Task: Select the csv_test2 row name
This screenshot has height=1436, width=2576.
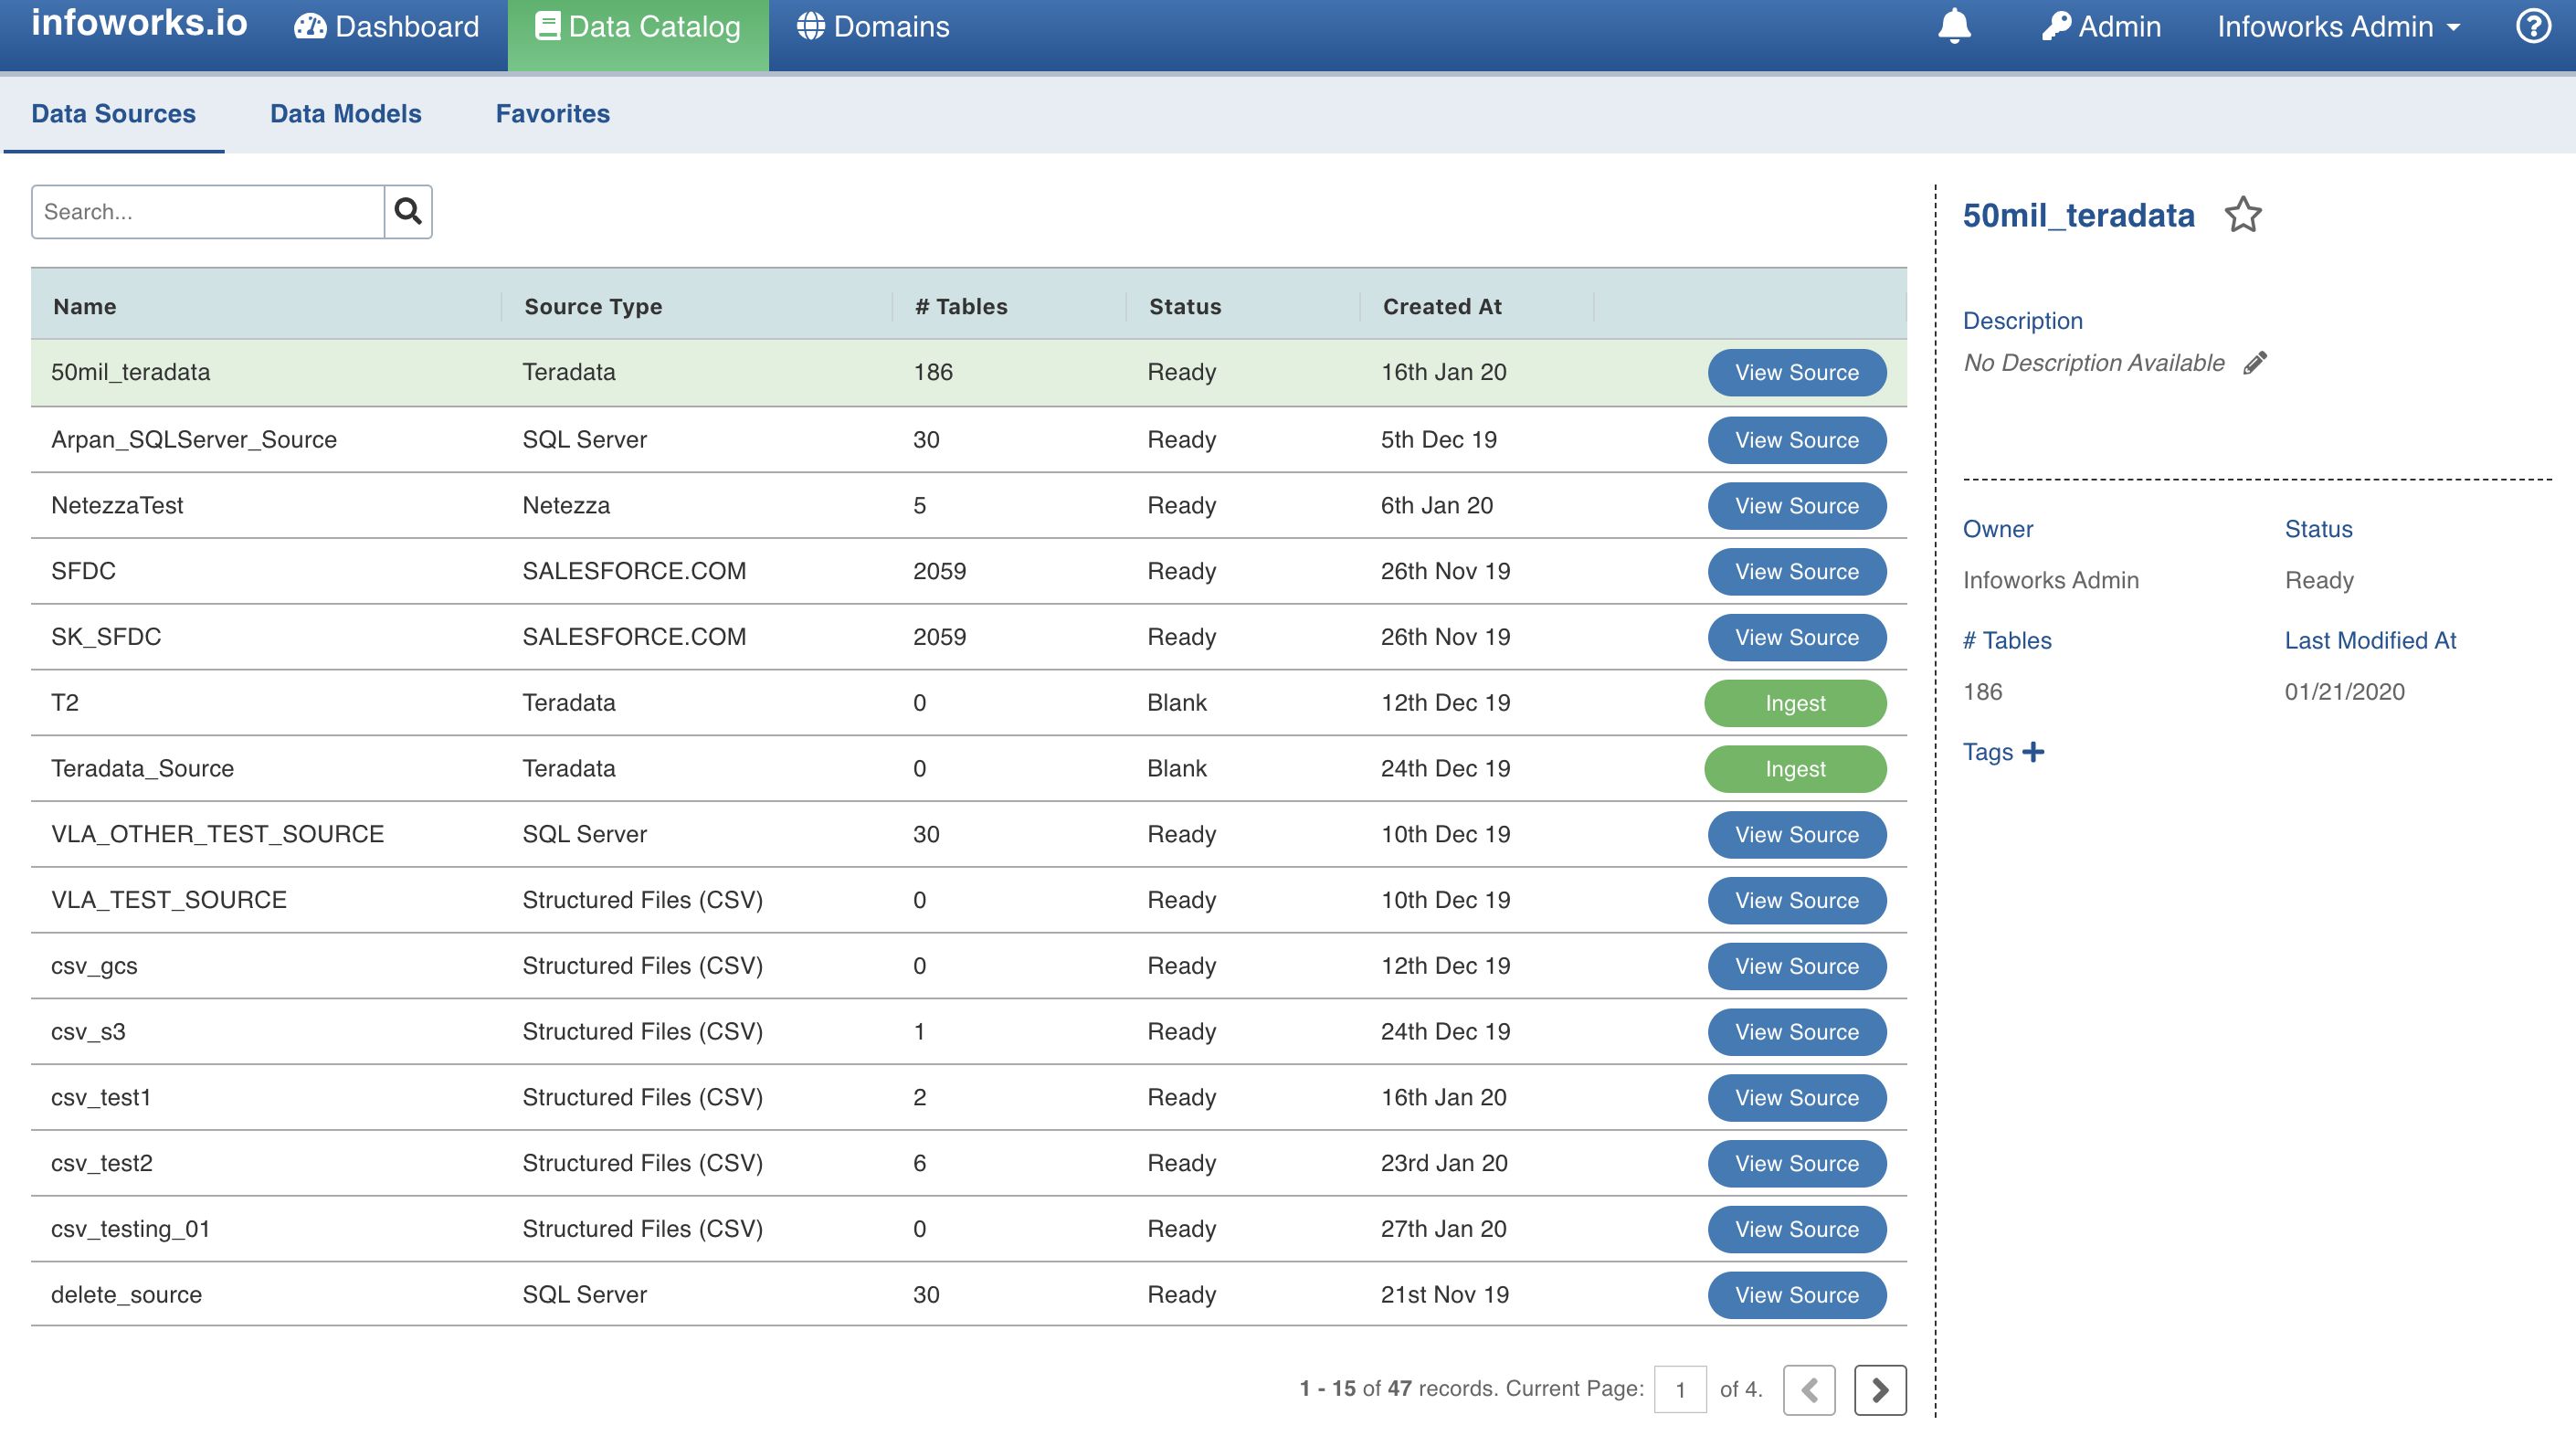Action: (102, 1163)
